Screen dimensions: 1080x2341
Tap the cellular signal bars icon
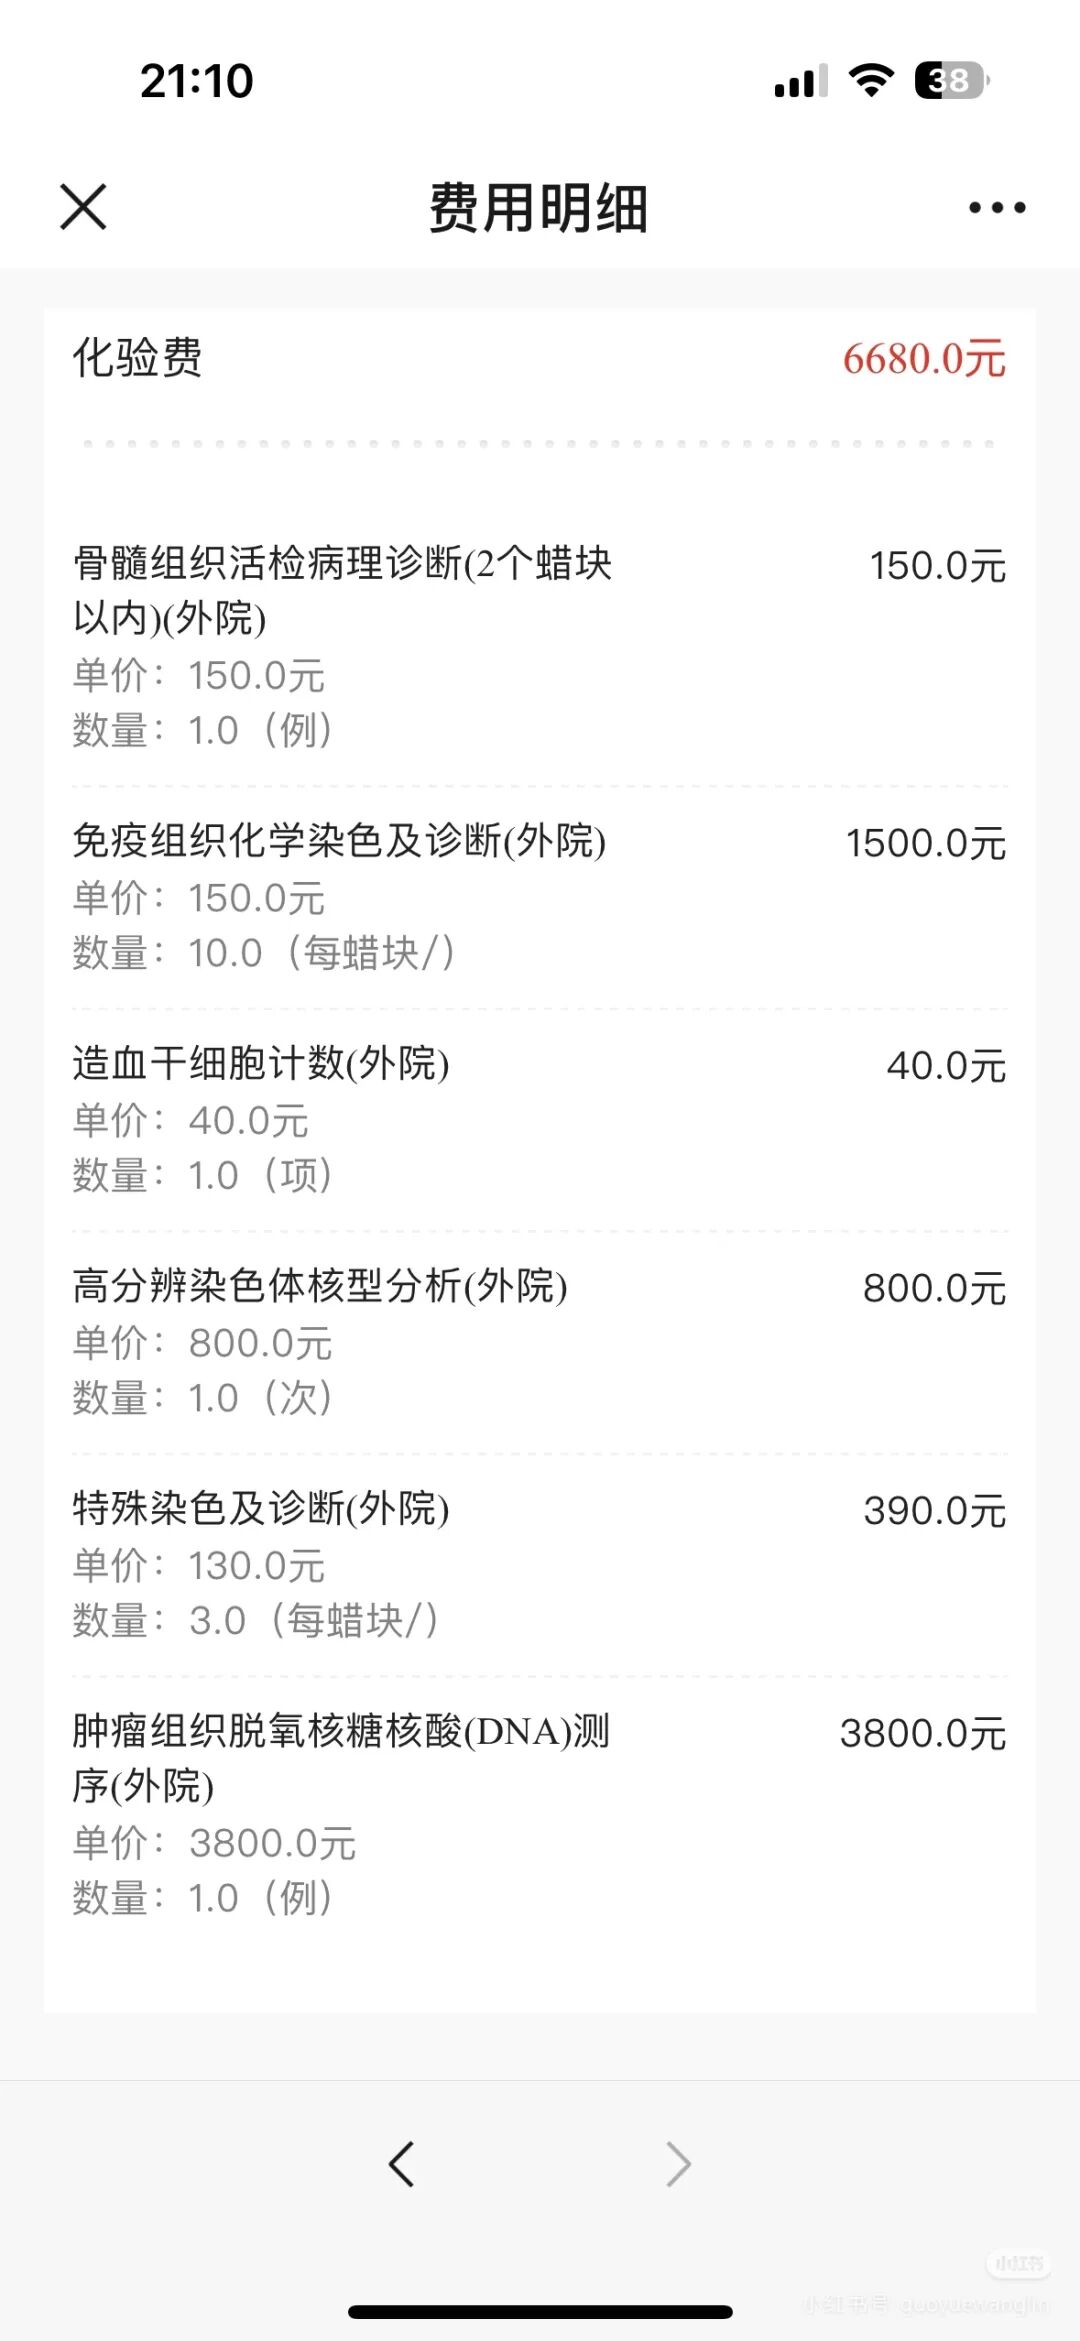pos(801,80)
